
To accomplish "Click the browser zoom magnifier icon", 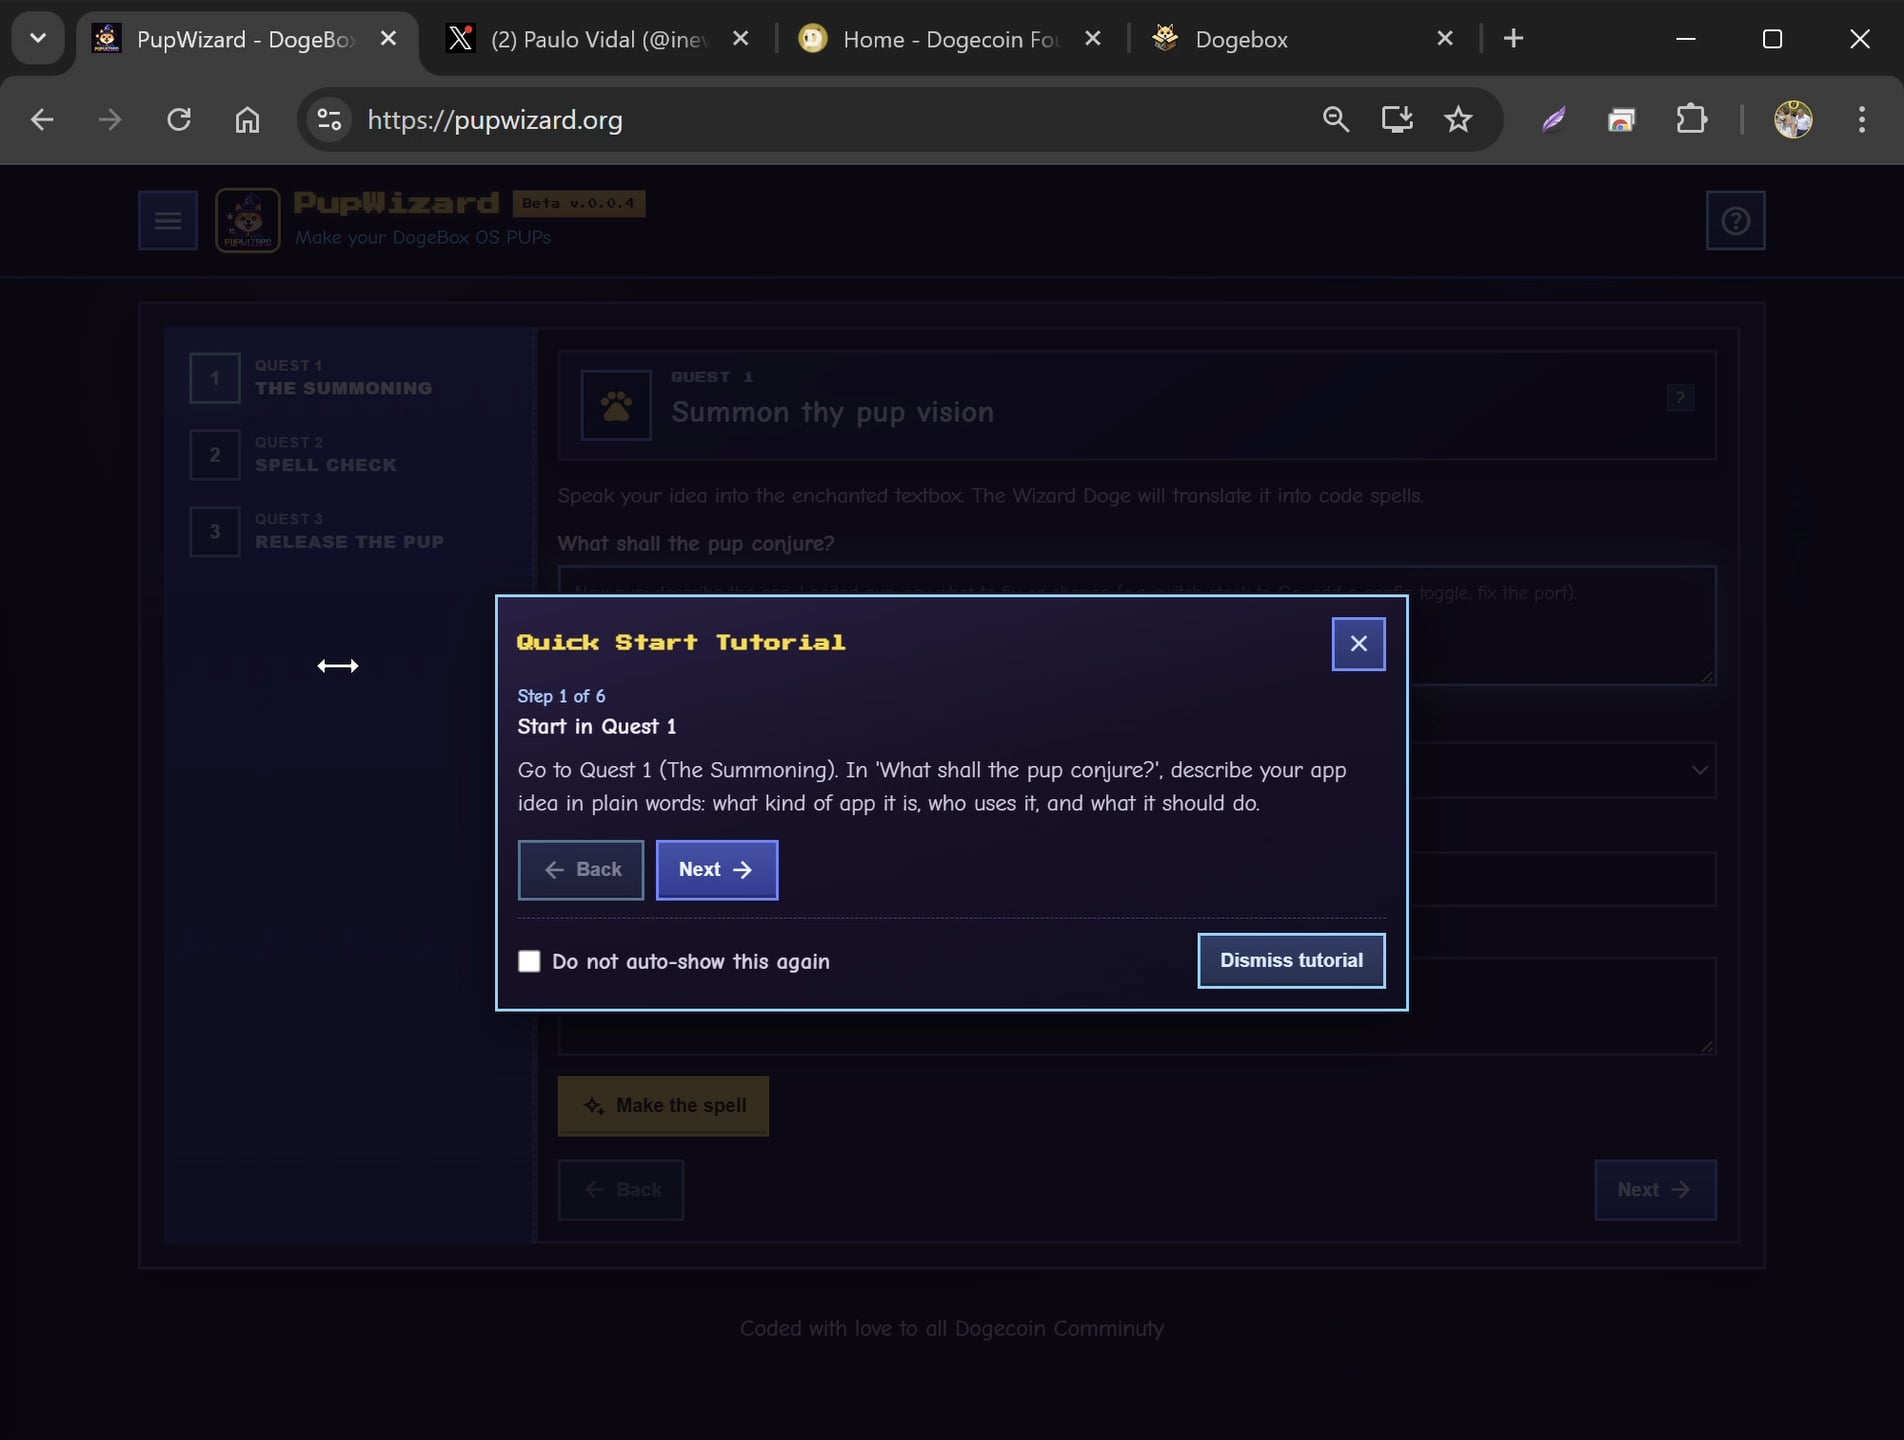I will pos(1336,120).
